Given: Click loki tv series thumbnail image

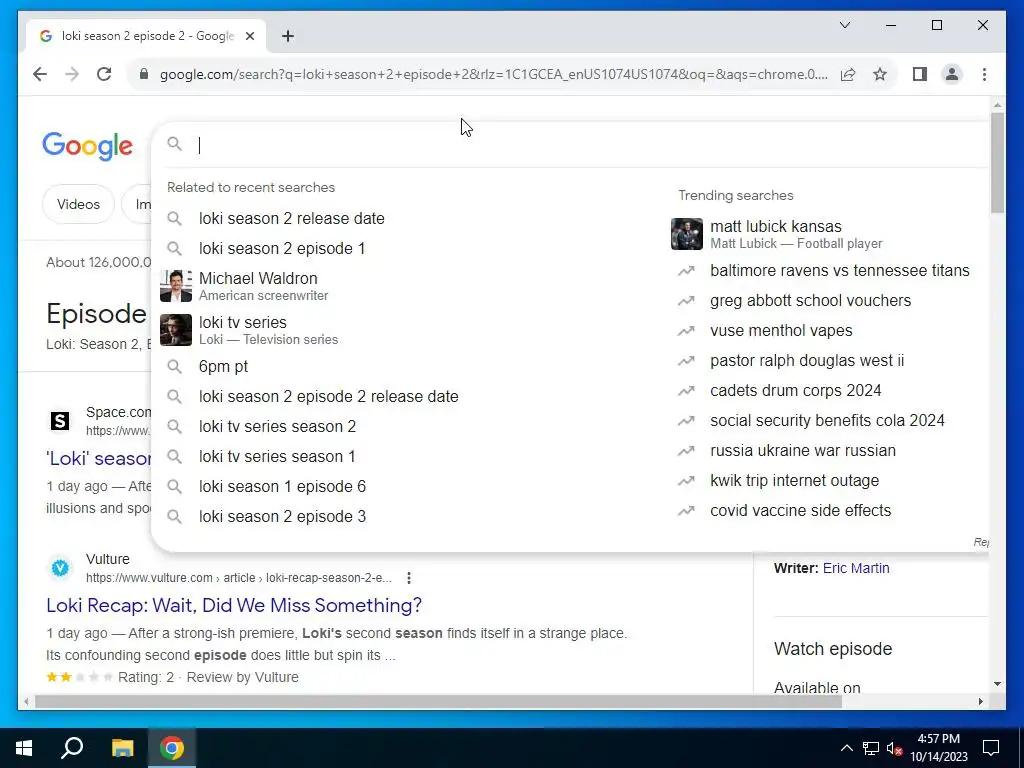Looking at the screenshot, I should [x=176, y=330].
